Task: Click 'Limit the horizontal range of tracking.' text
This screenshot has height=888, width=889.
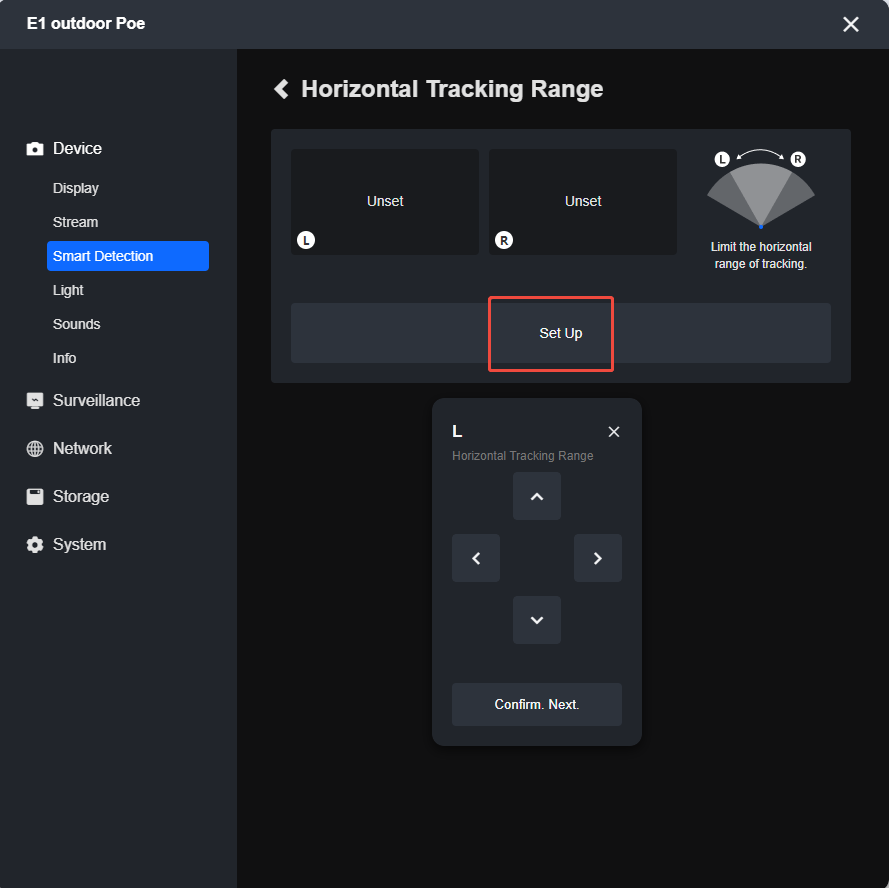Action: [760, 255]
